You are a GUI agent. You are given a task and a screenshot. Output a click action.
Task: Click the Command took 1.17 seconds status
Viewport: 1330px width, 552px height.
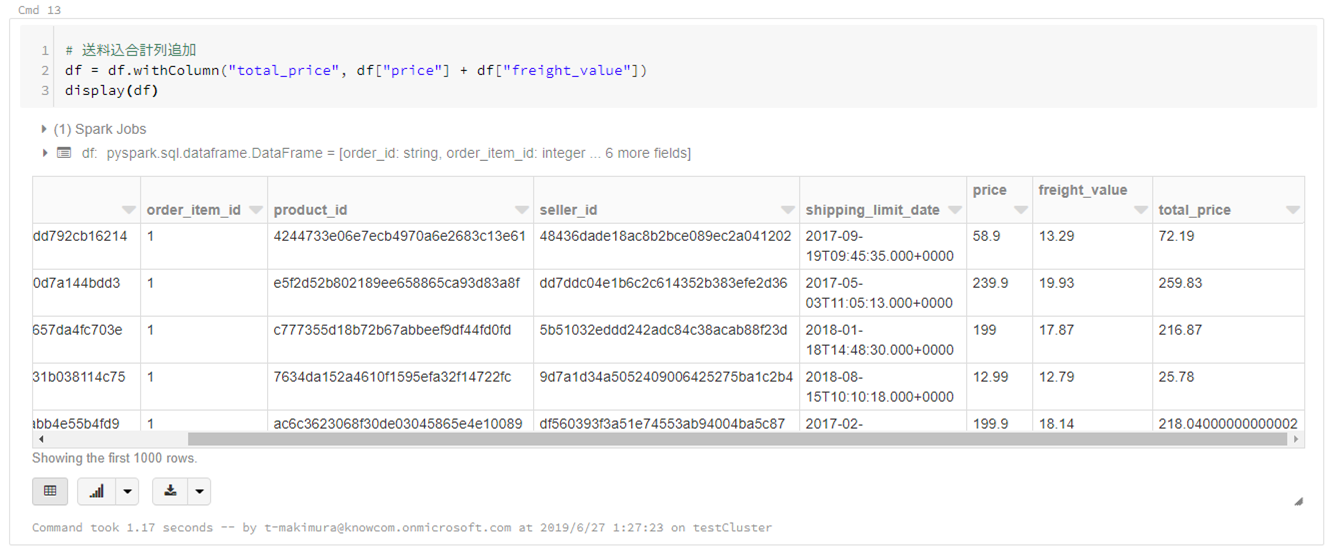point(402,527)
